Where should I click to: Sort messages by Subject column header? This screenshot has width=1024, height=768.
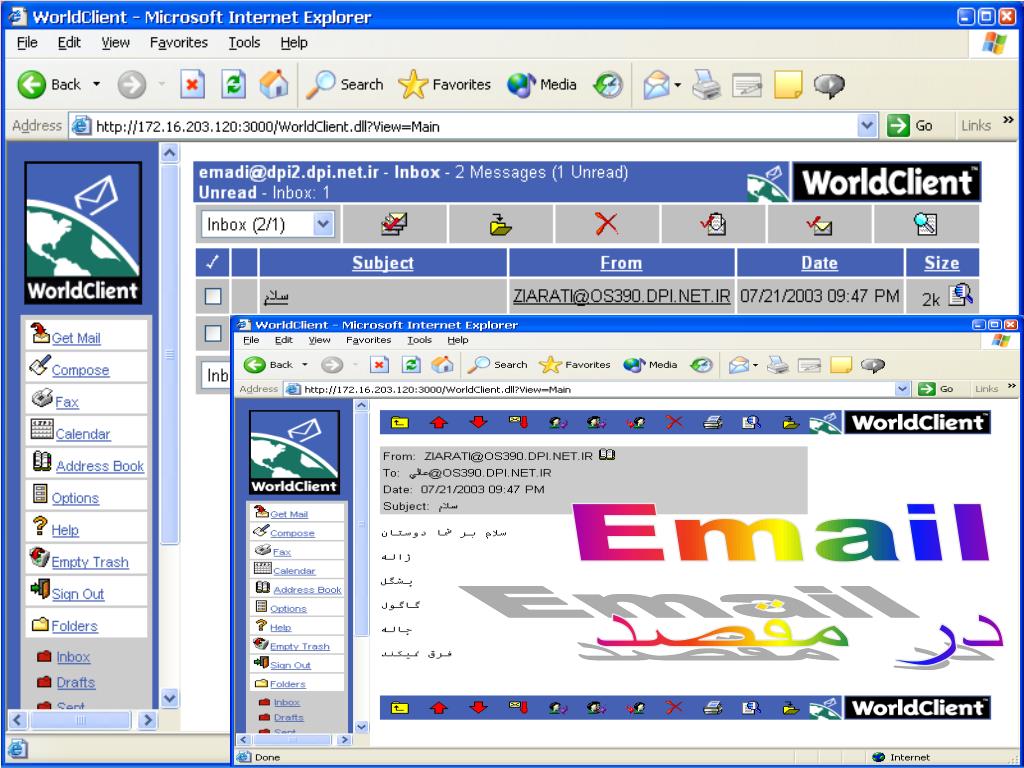(x=383, y=263)
